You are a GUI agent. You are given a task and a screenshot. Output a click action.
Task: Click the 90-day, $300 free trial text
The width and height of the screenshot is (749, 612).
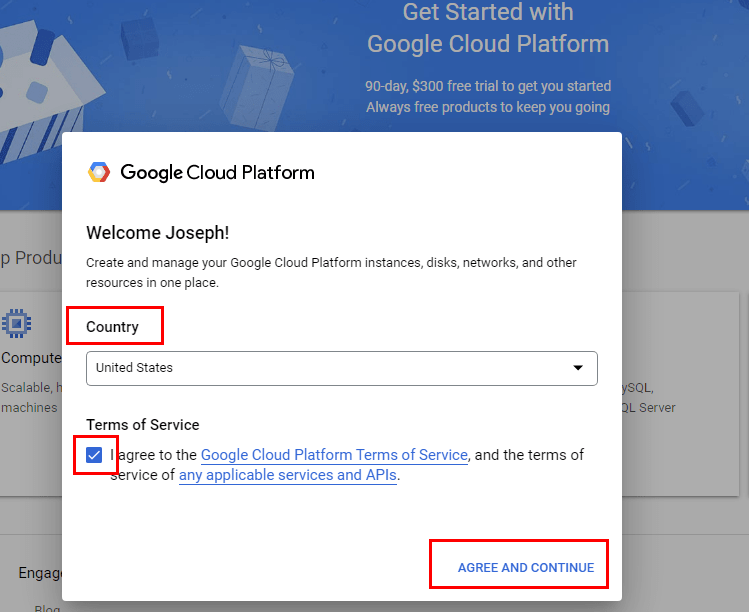tap(488, 86)
